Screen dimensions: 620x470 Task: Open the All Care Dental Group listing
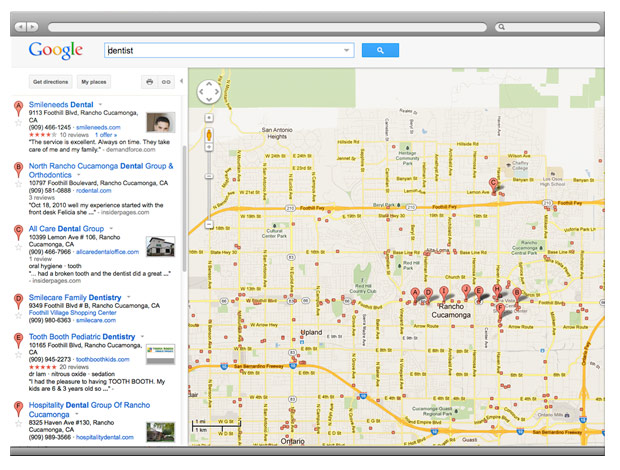65,229
